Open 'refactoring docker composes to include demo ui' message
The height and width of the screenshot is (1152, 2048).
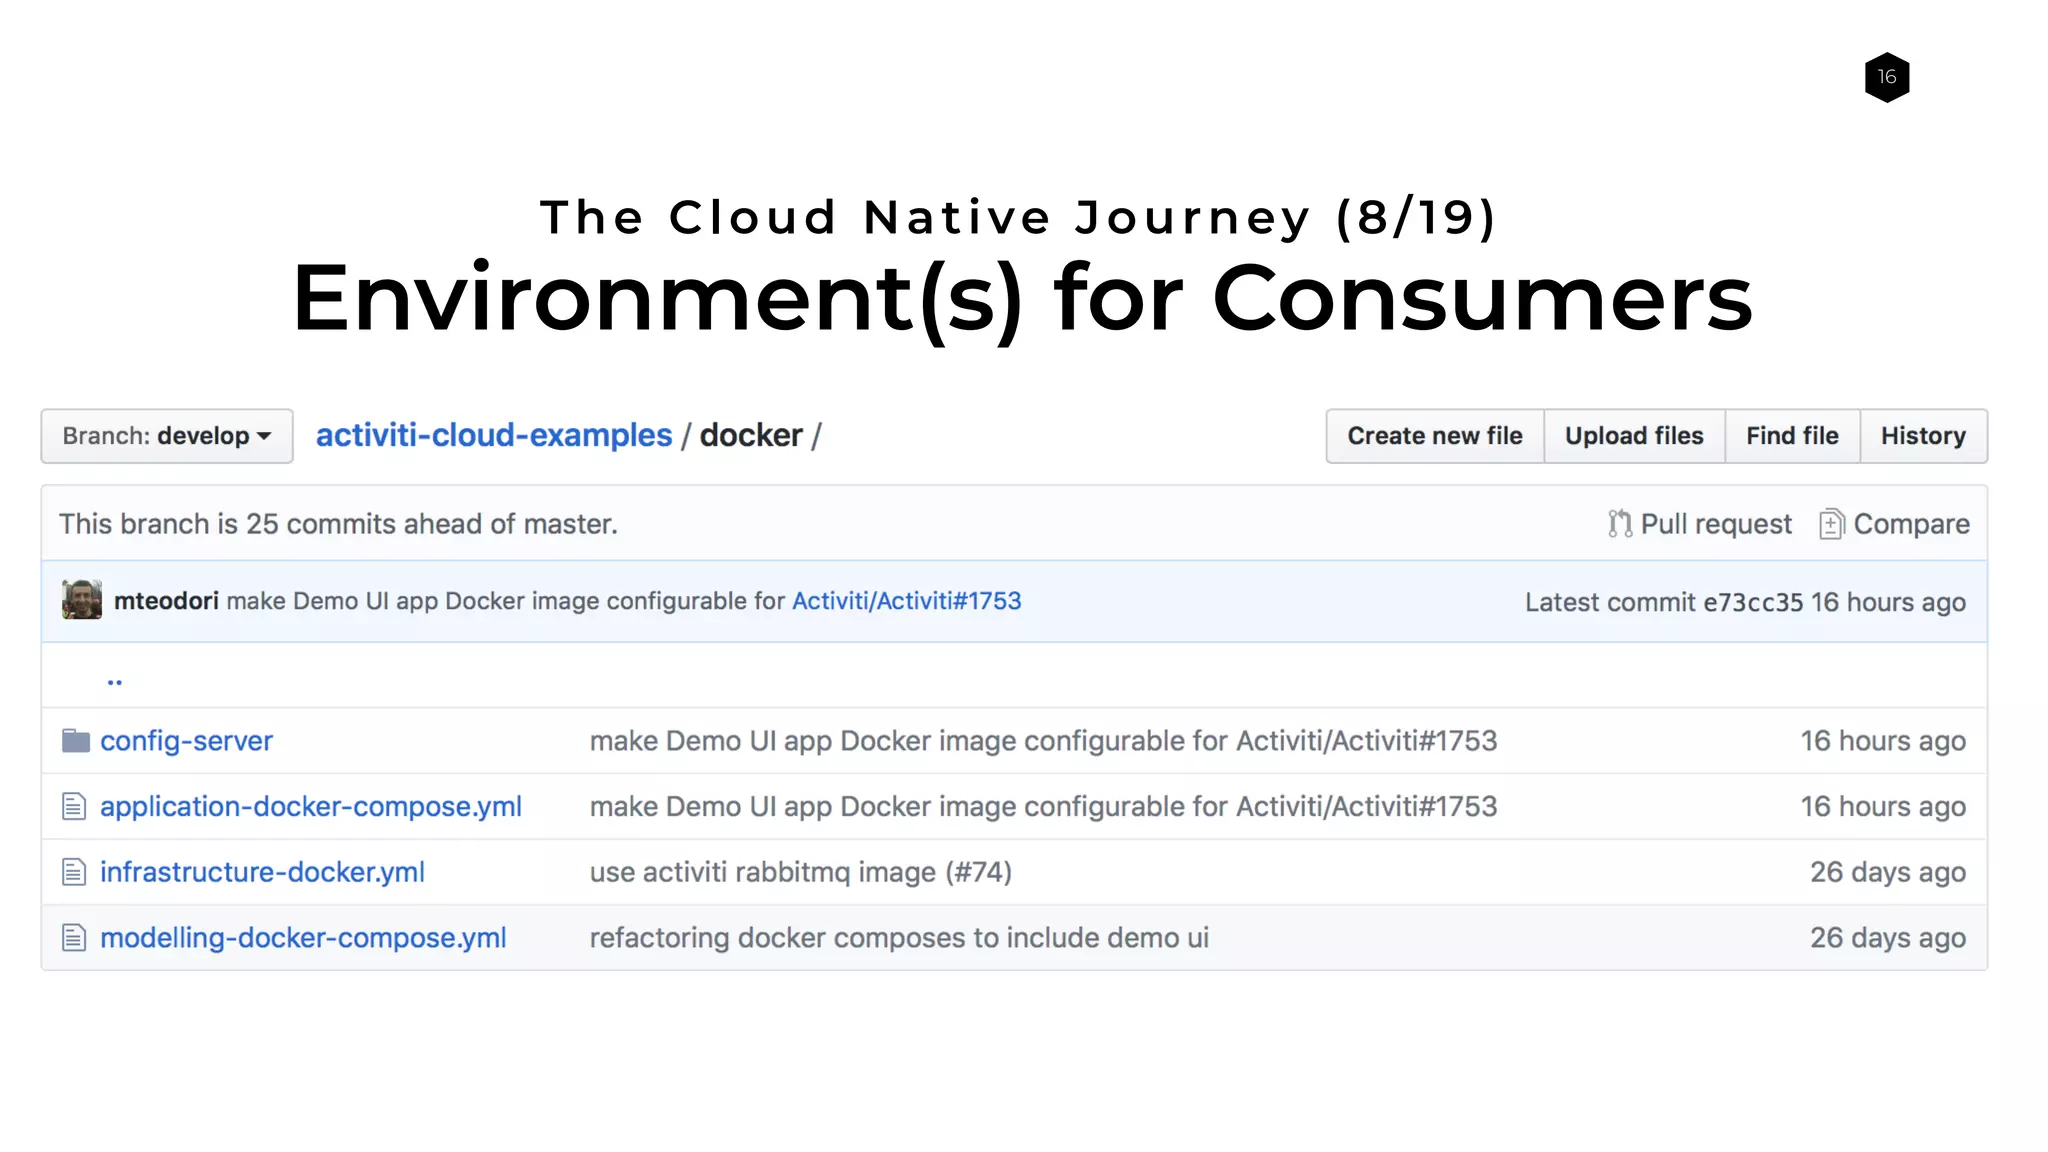point(899,938)
